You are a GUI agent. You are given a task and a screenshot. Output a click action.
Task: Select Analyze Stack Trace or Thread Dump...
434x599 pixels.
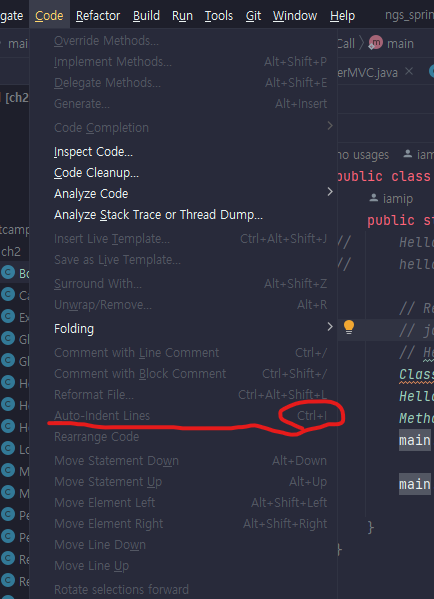pos(183,215)
